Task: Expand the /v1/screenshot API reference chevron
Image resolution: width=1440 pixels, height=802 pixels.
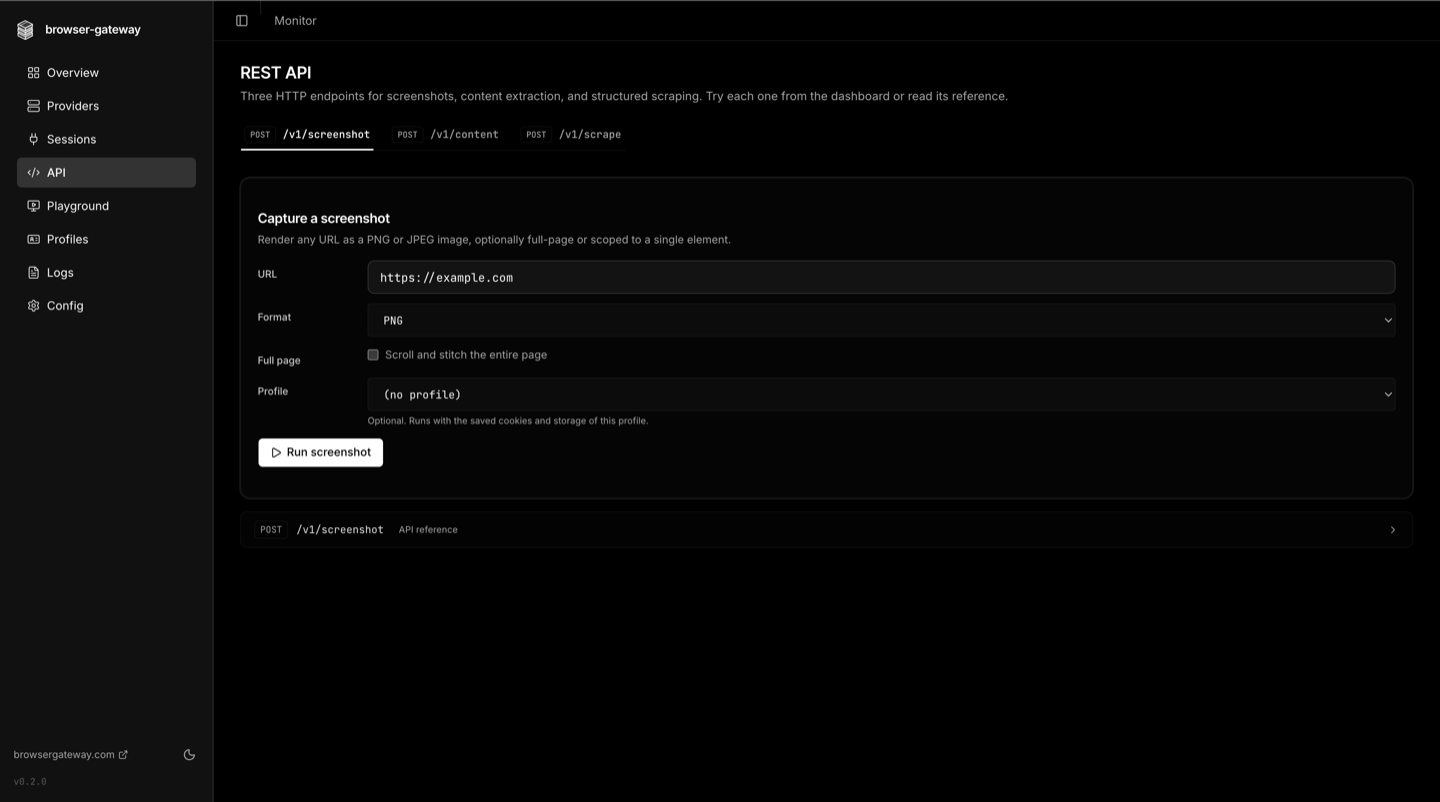Action: point(1392,530)
